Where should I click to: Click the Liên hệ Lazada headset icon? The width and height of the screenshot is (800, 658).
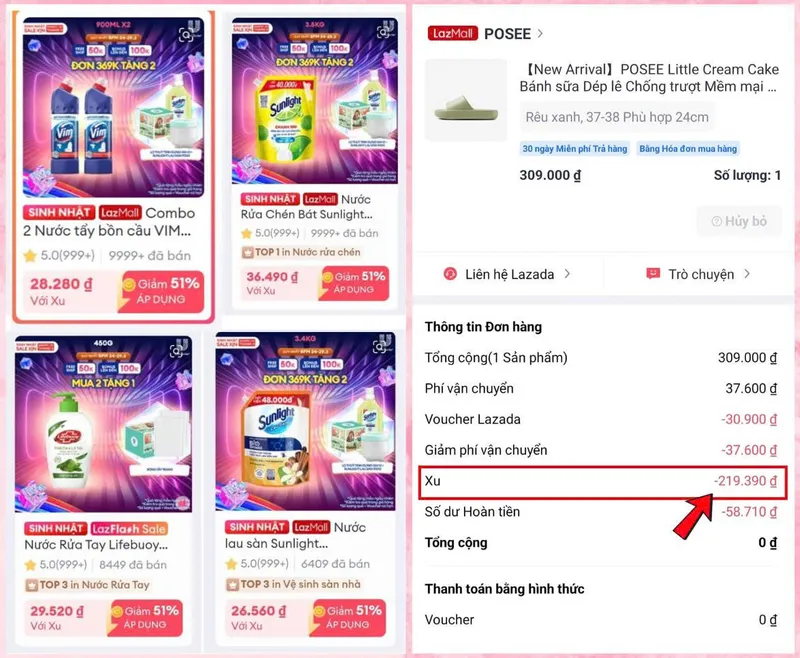coord(450,274)
